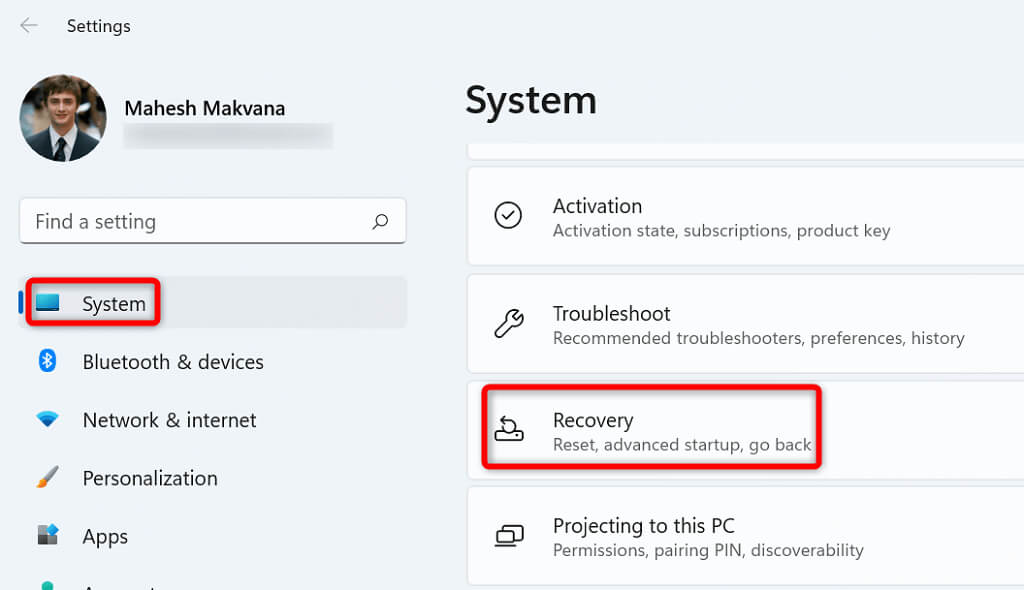Open the System category in sidebar
The image size is (1024, 590).
pyautogui.click(x=113, y=304)
